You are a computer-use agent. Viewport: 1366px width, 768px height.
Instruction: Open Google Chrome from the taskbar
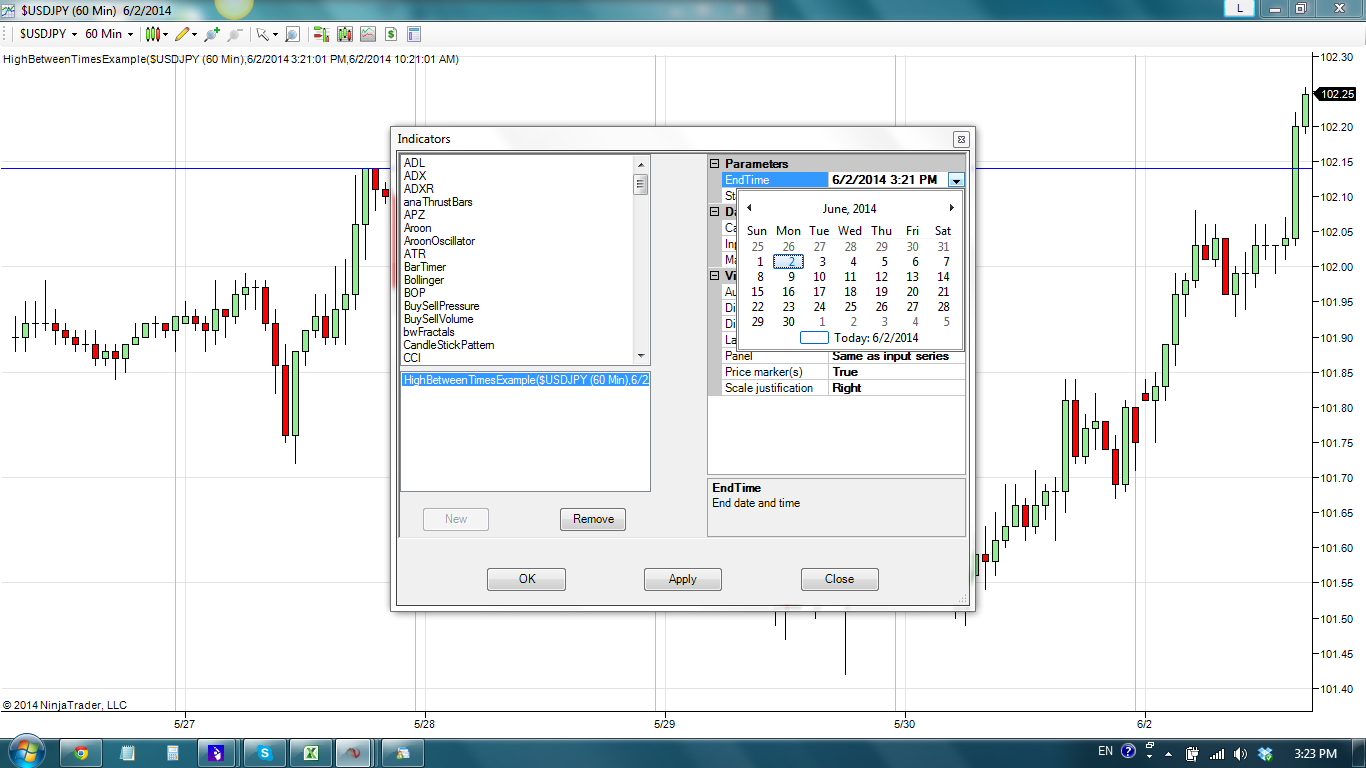coord(81,753)
